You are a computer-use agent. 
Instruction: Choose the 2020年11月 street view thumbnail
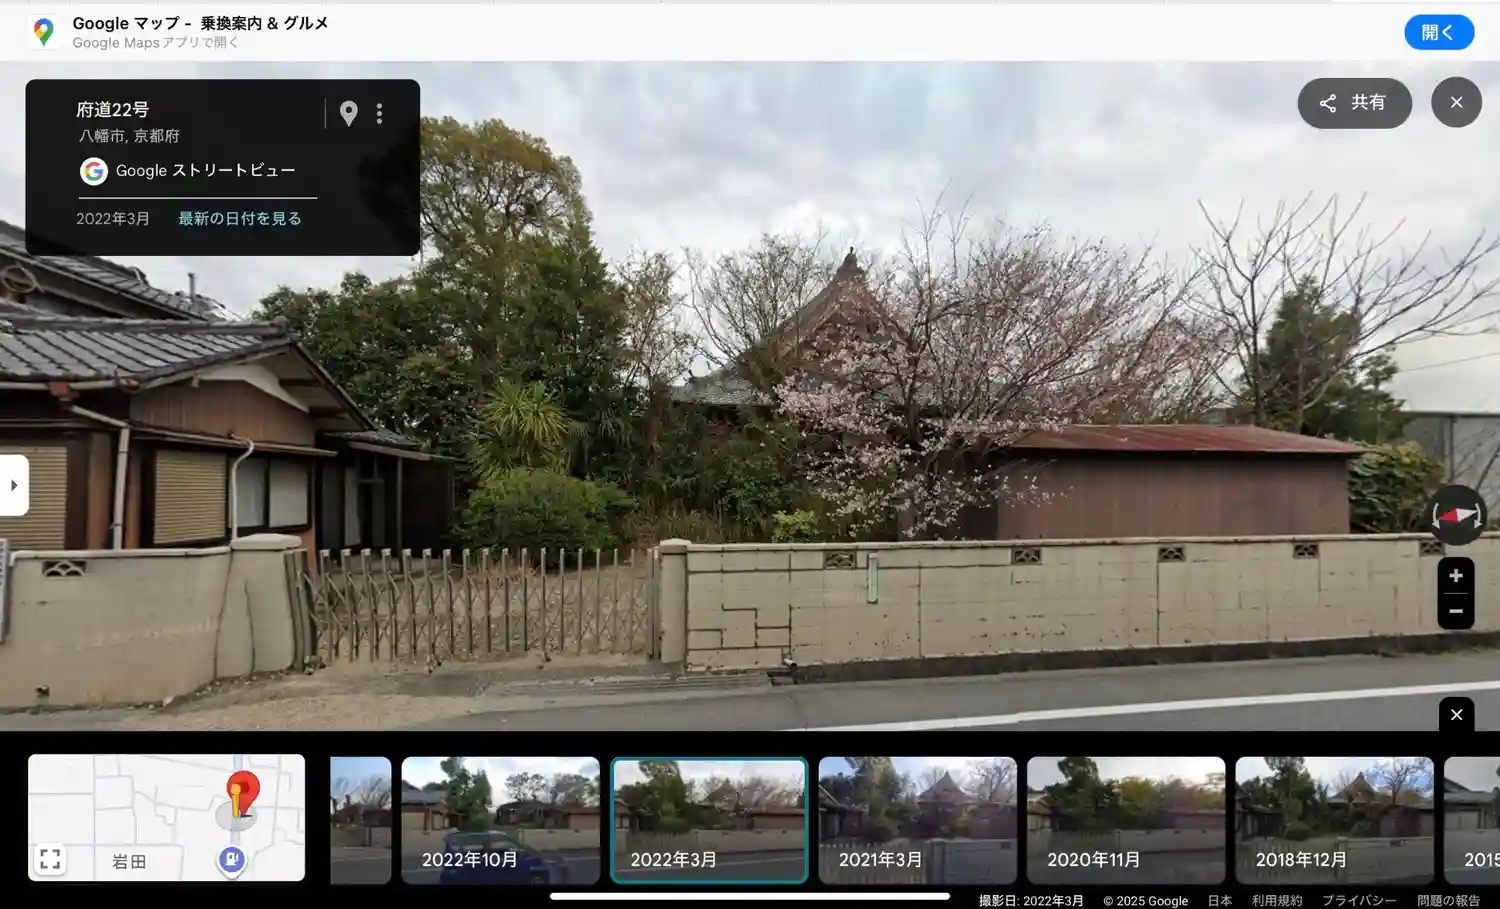click(1125, 820)
